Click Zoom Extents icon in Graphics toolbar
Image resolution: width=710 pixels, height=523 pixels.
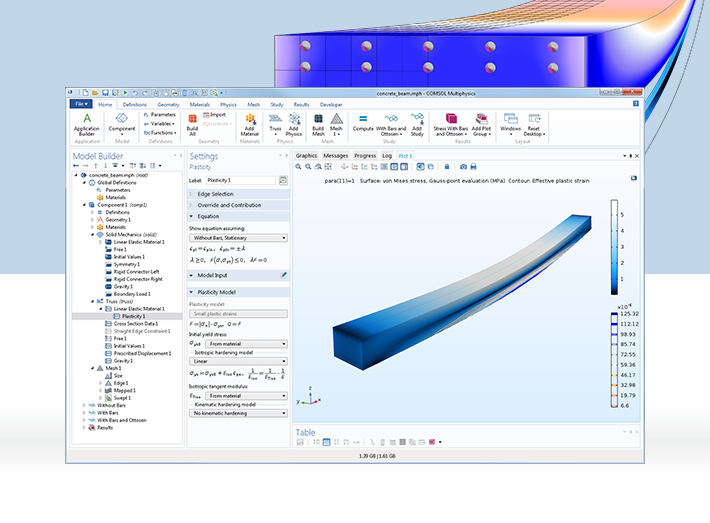[328, 167]
